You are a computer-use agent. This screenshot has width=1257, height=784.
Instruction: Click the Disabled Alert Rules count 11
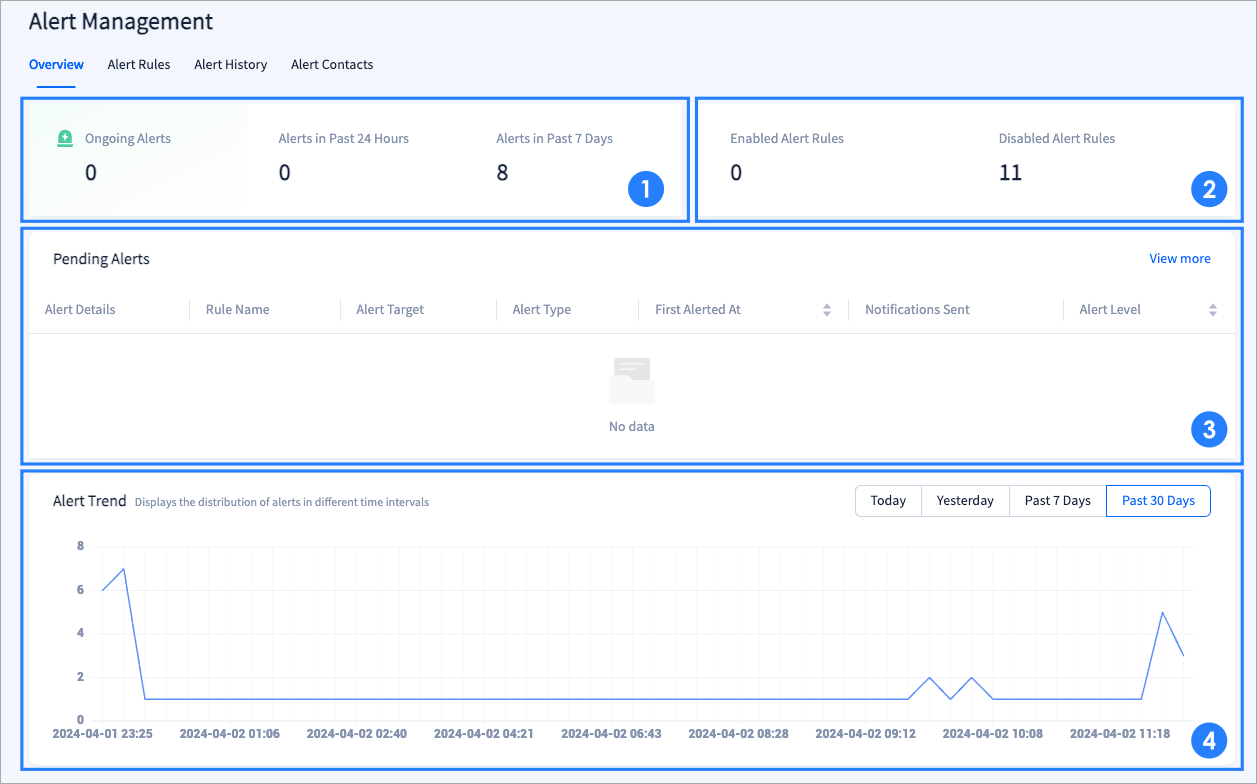[x=1010, y=173]
